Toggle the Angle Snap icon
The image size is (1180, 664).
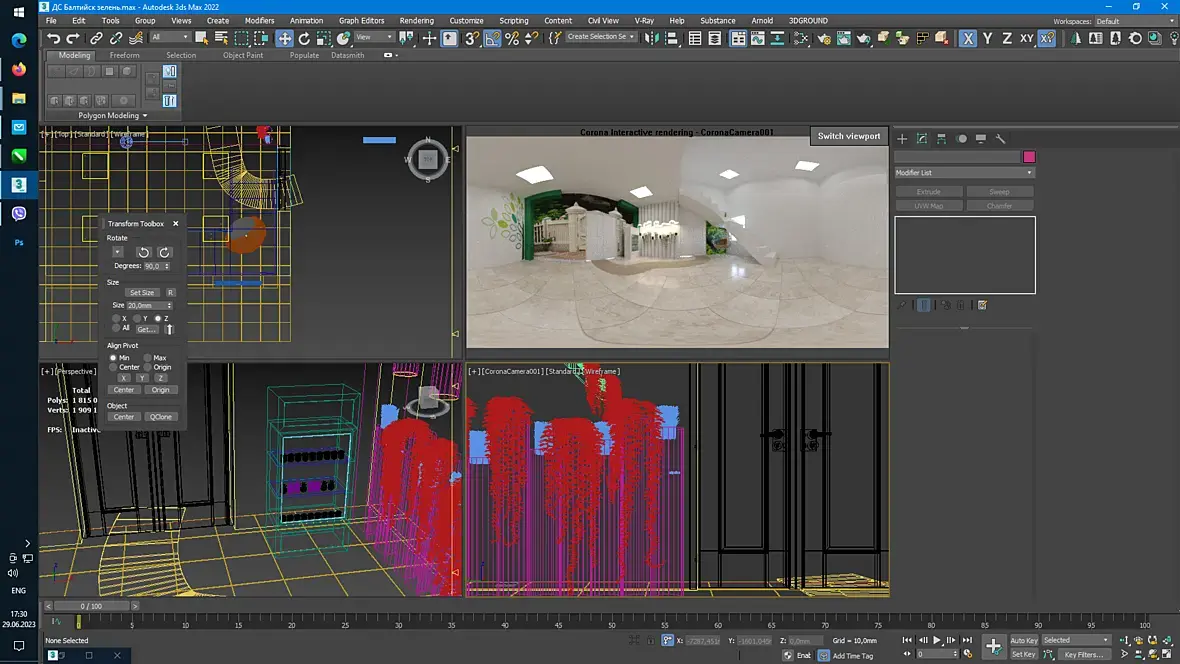pos(493,38)
